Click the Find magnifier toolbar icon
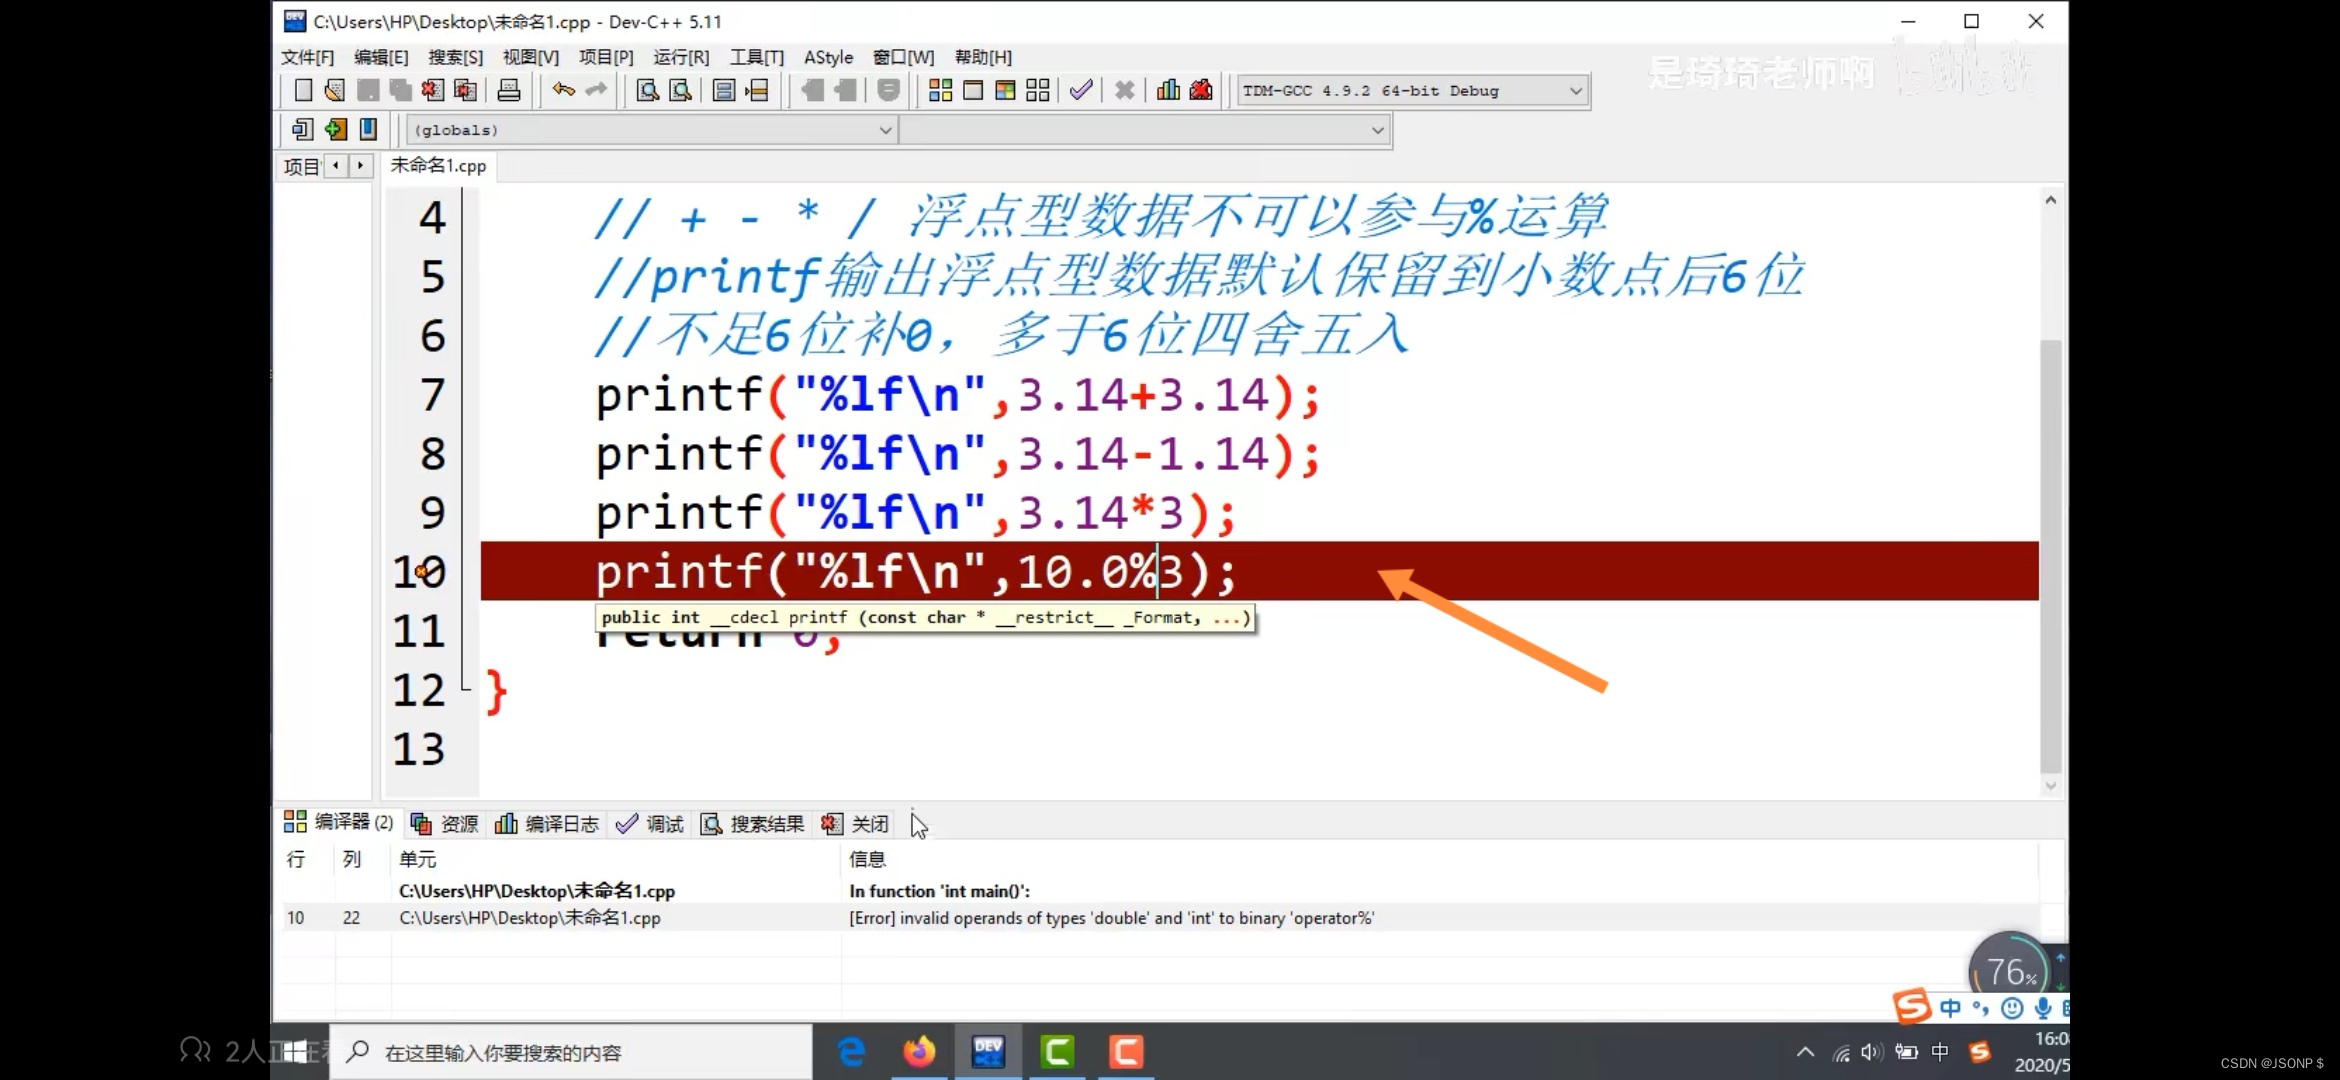The image size is (2340, 1080). pos(648,91)
